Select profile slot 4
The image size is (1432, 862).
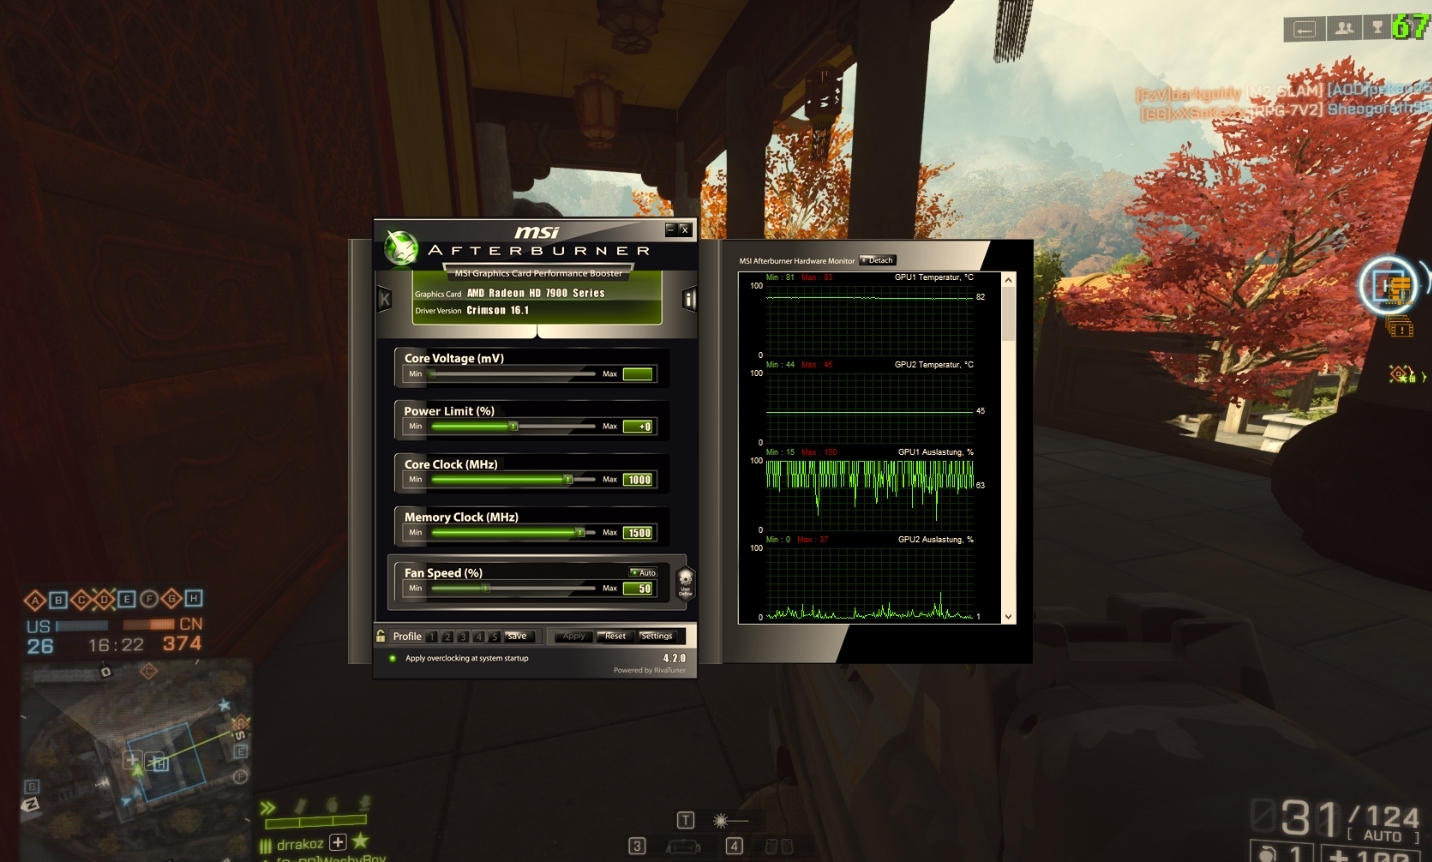point(478,636)
